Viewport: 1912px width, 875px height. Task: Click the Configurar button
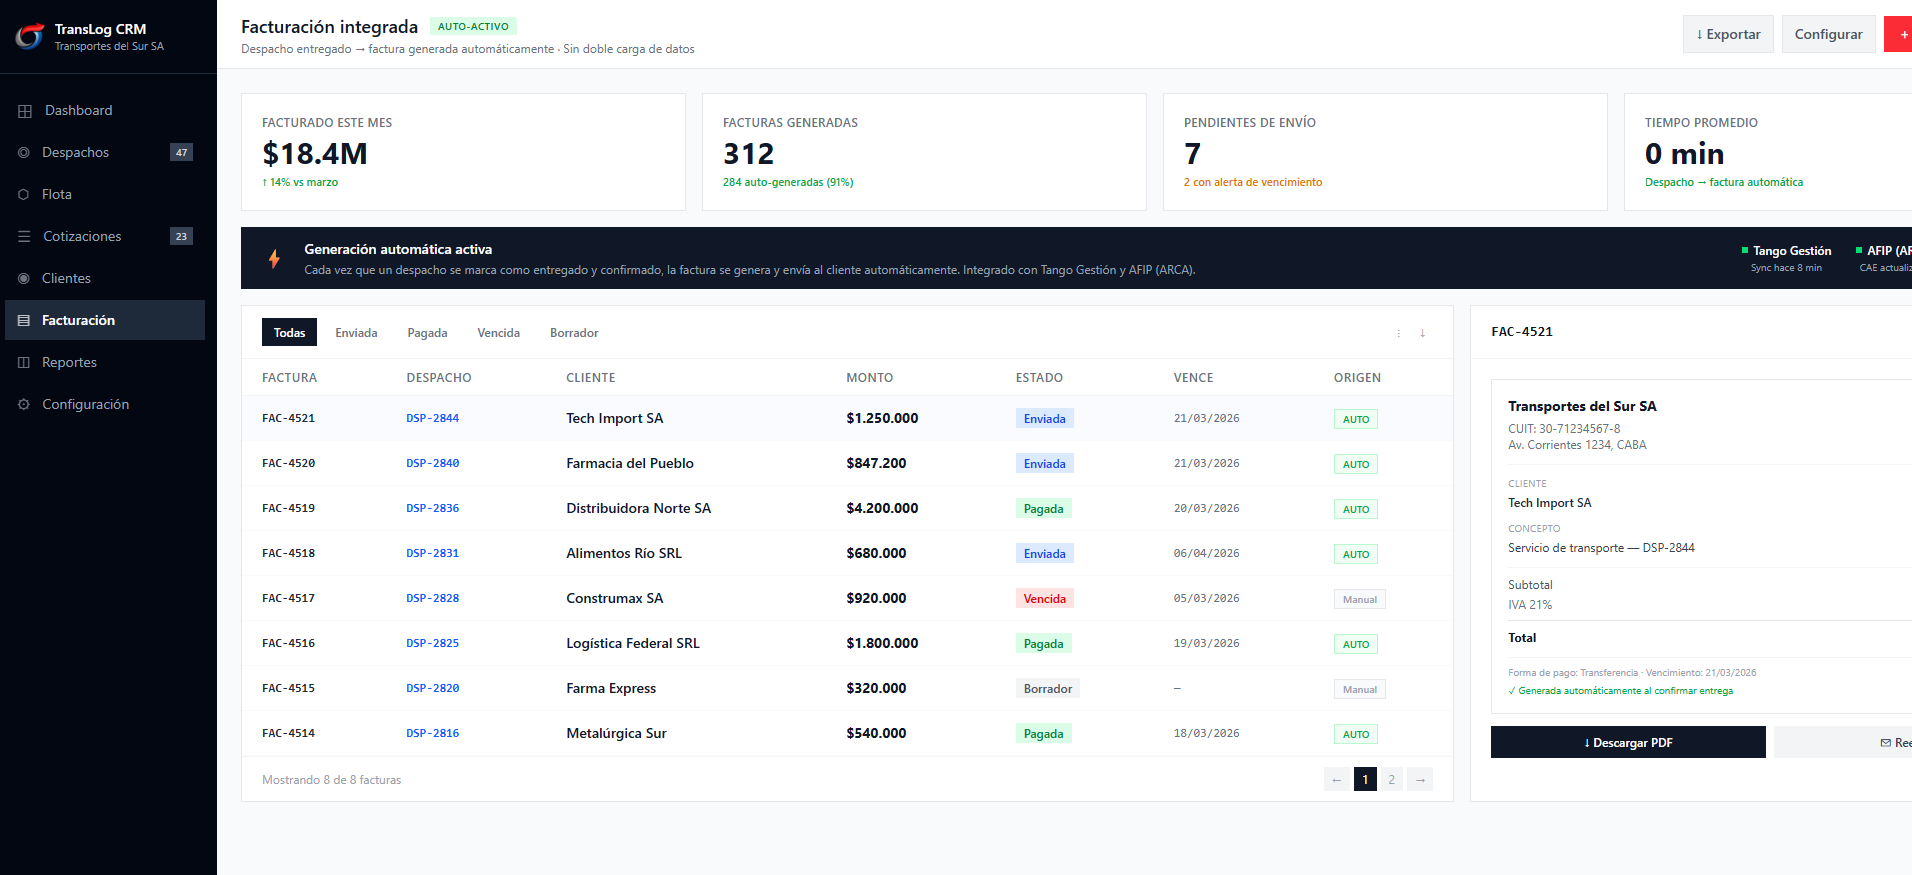(x=1828, y=34)
